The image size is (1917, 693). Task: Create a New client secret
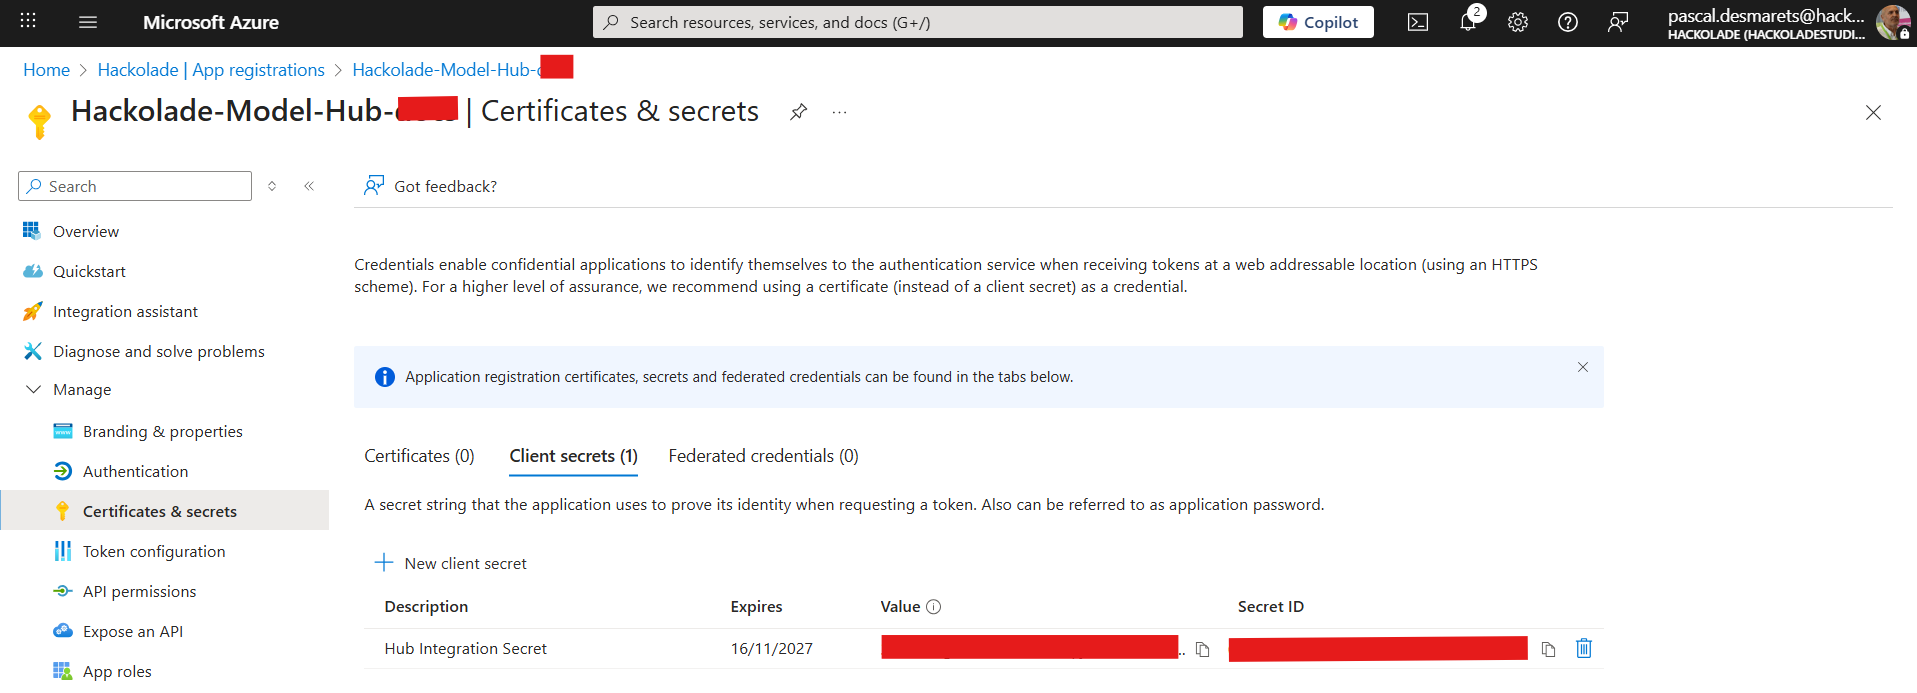pos(451,562)
